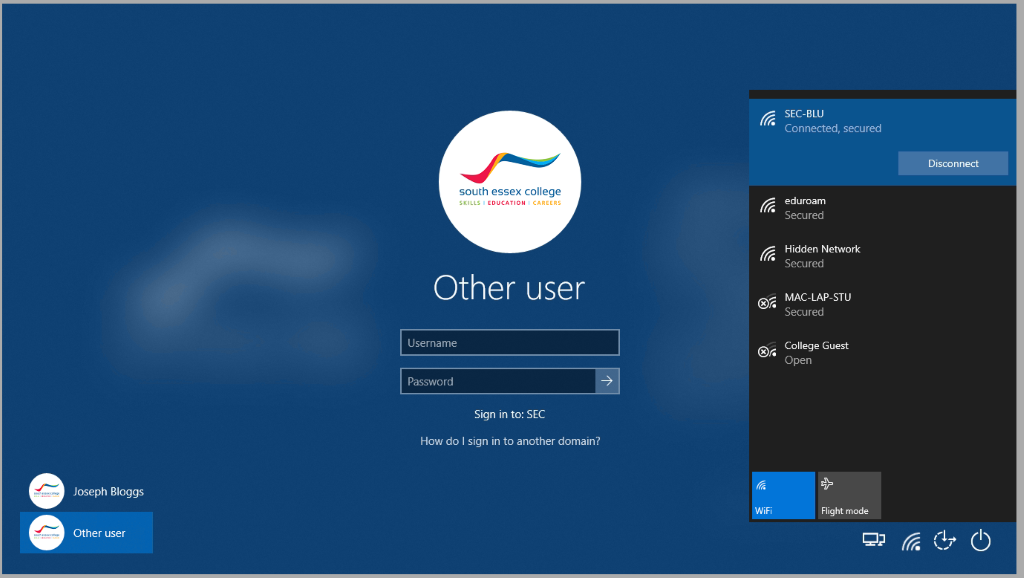Toggle the WiFi quick action tile
The height and width of the screenshot is (578, 1024).
pos(783,495)
